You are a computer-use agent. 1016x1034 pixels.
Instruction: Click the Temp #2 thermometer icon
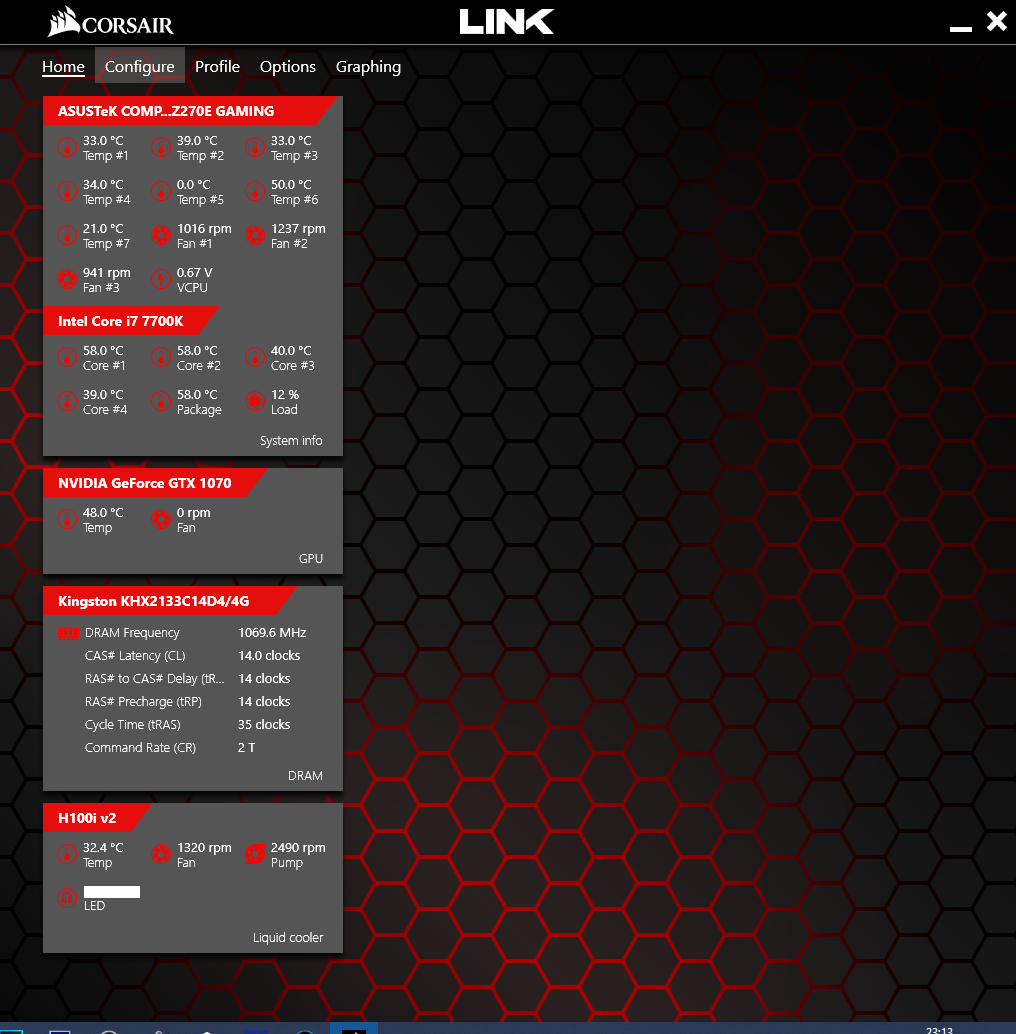(x=161, y=147)
